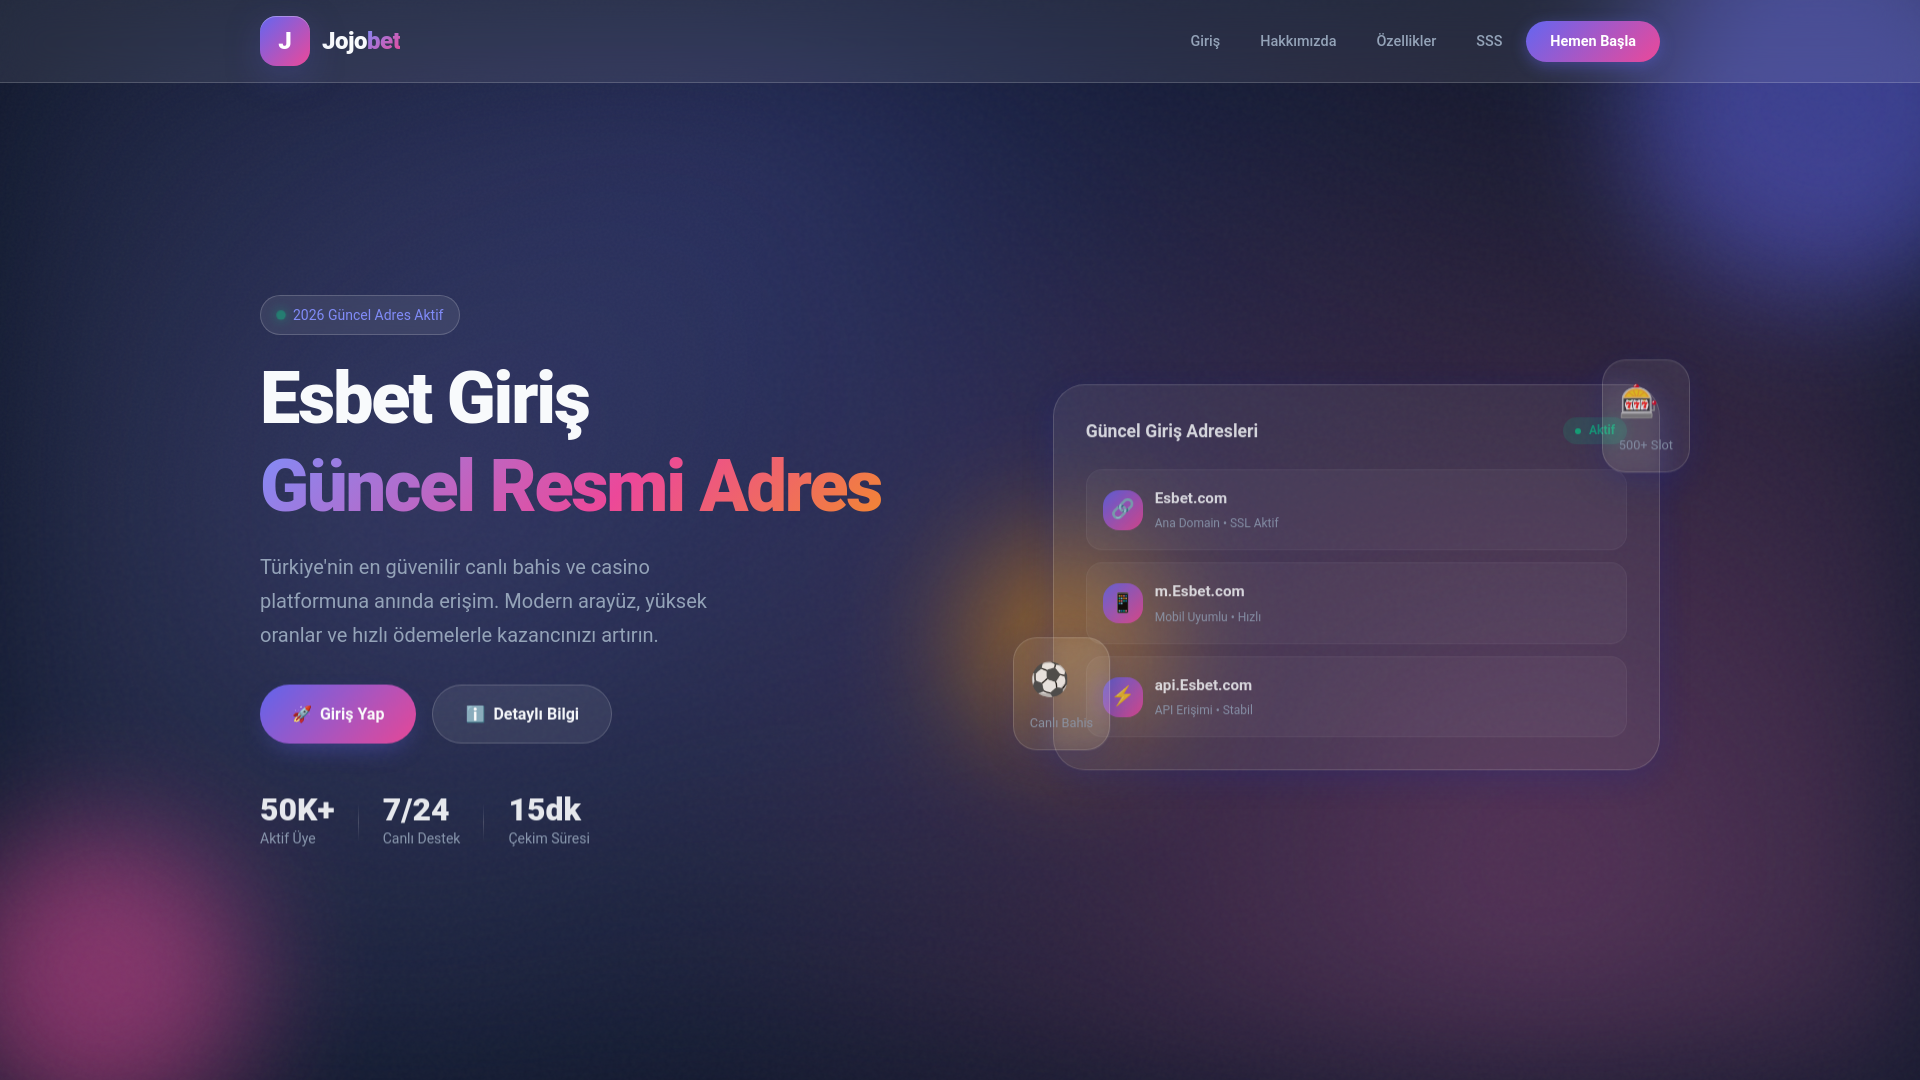Click the Aktif status badge
Screen dimensions: 1920x1080
click(1595, 430)
